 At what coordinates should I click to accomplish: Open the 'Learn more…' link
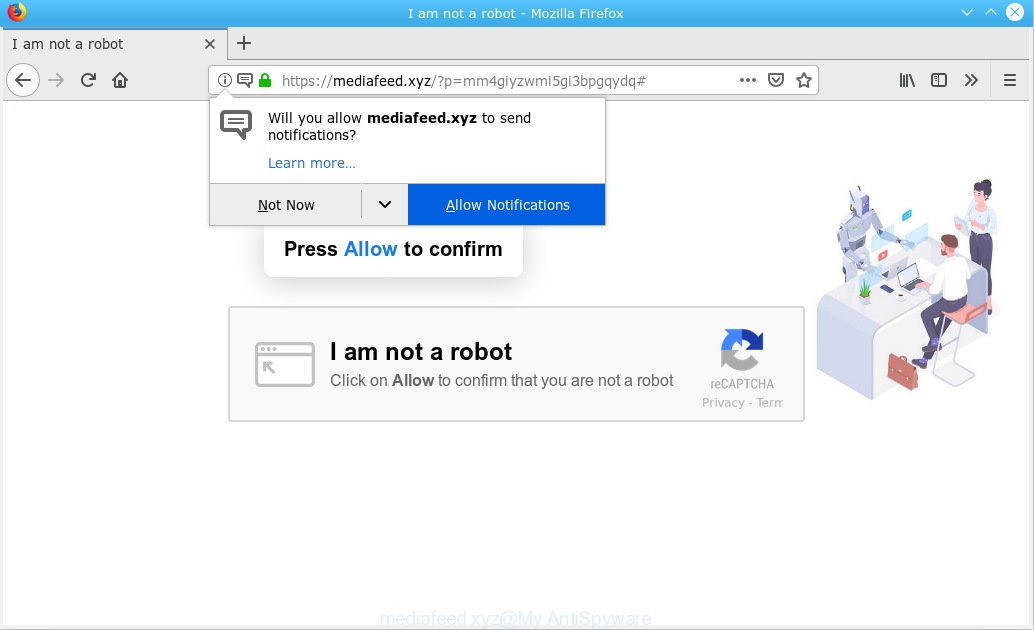point(311,163)
